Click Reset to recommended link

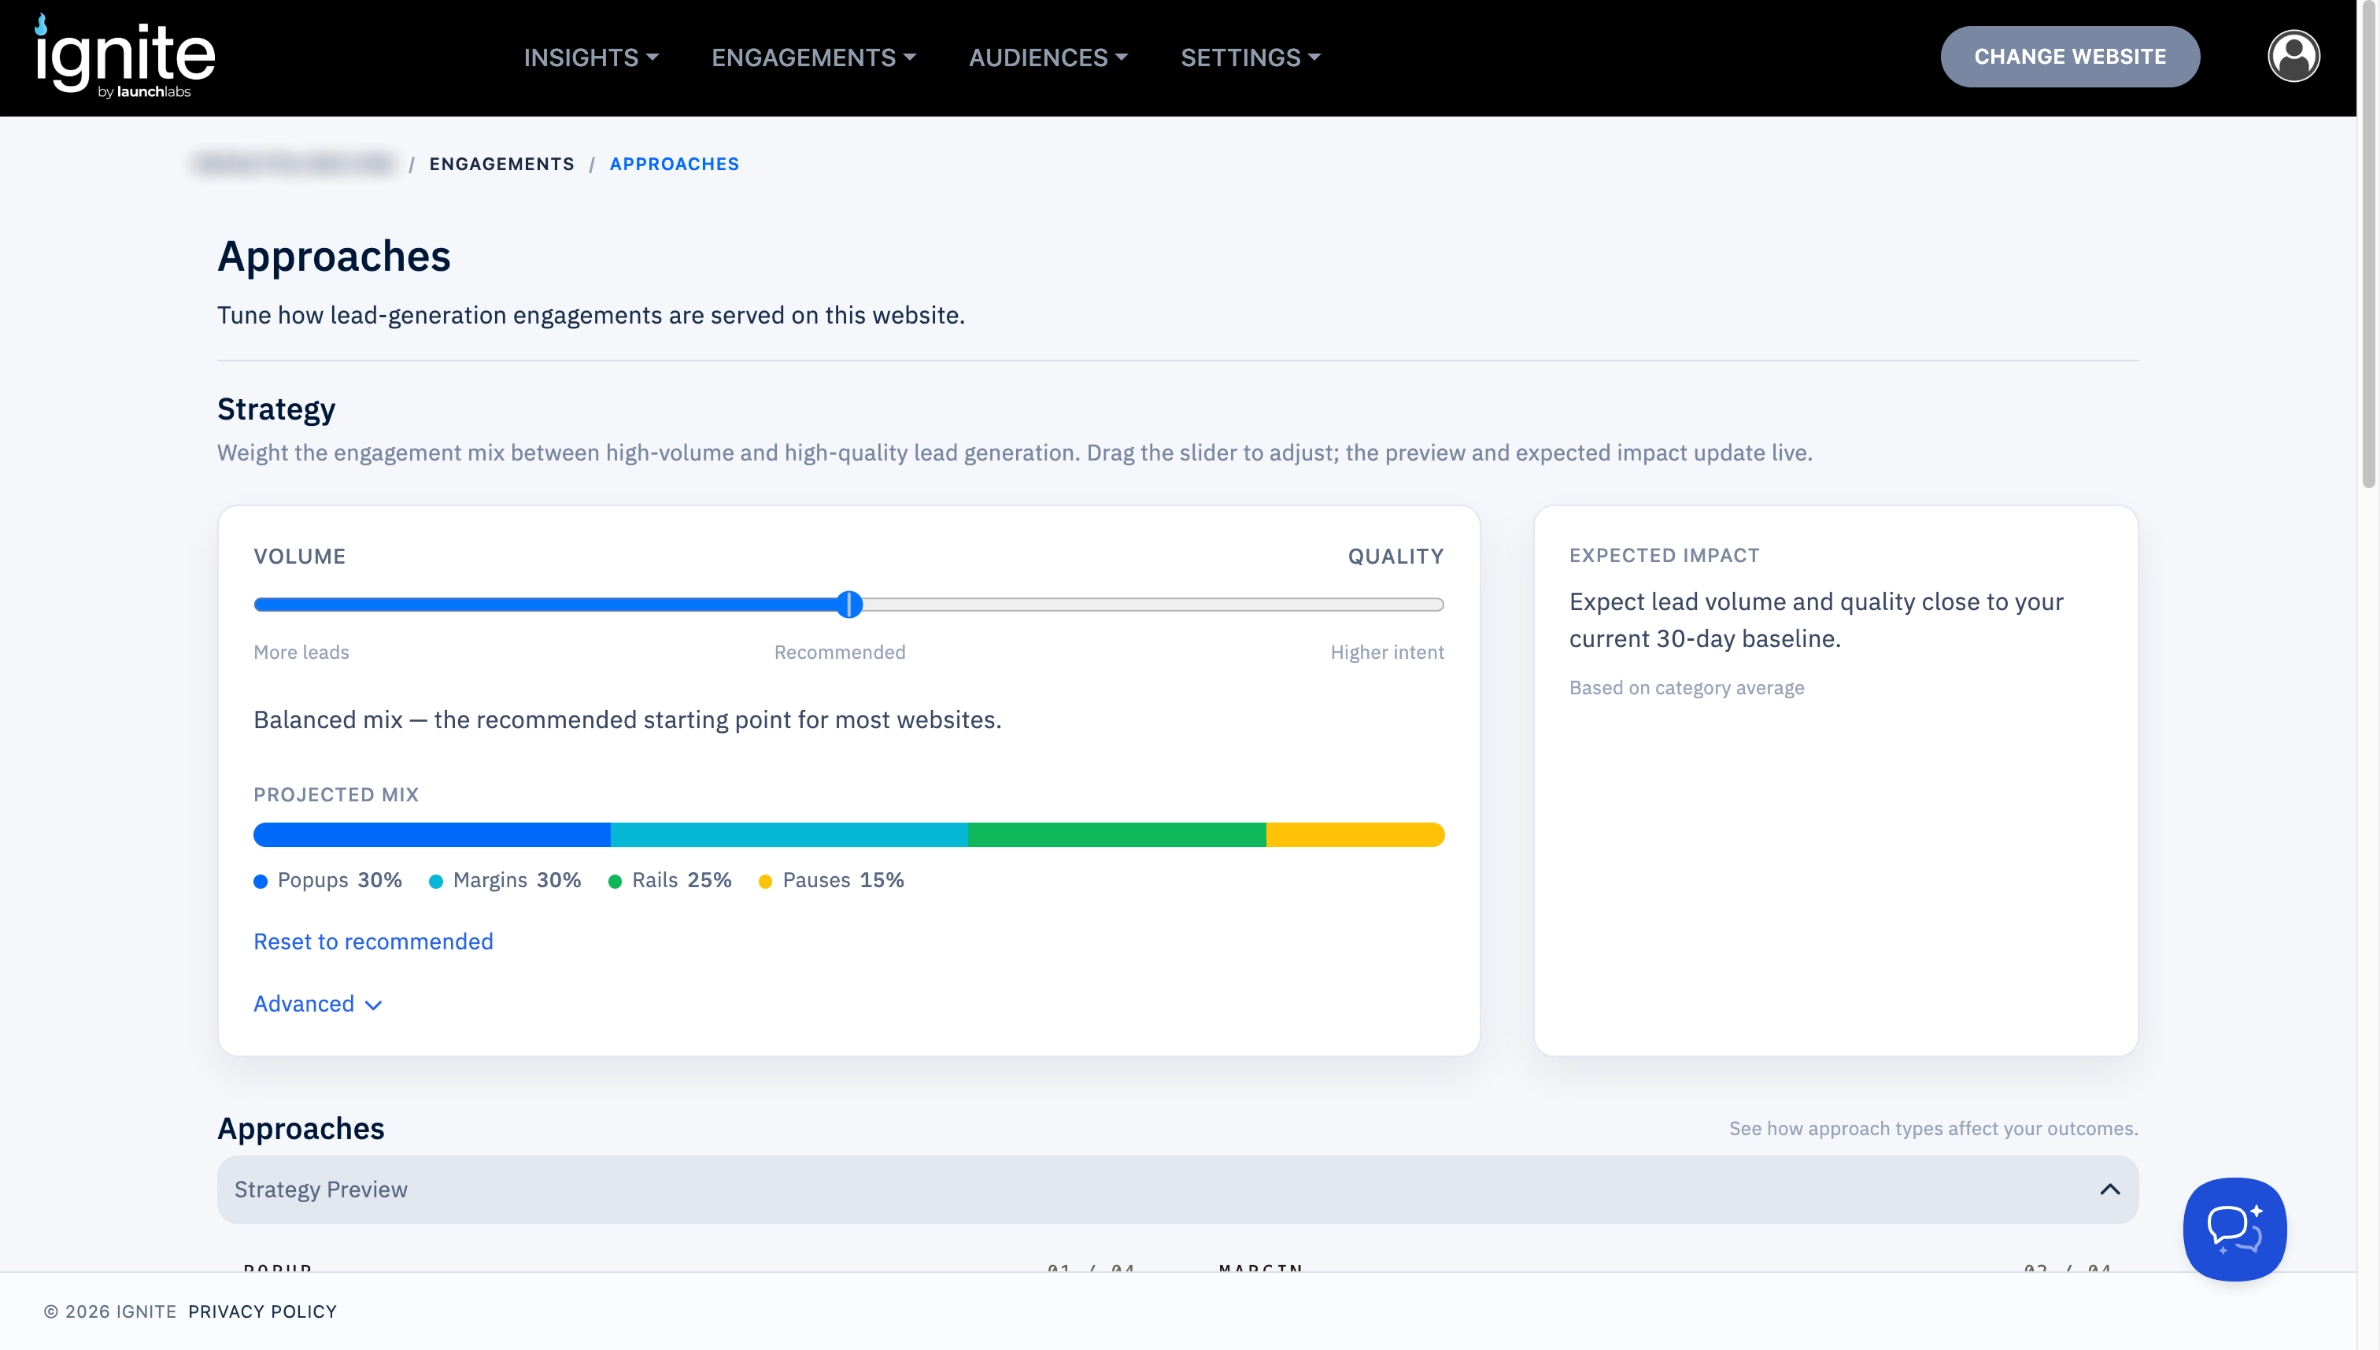[373, 941]
